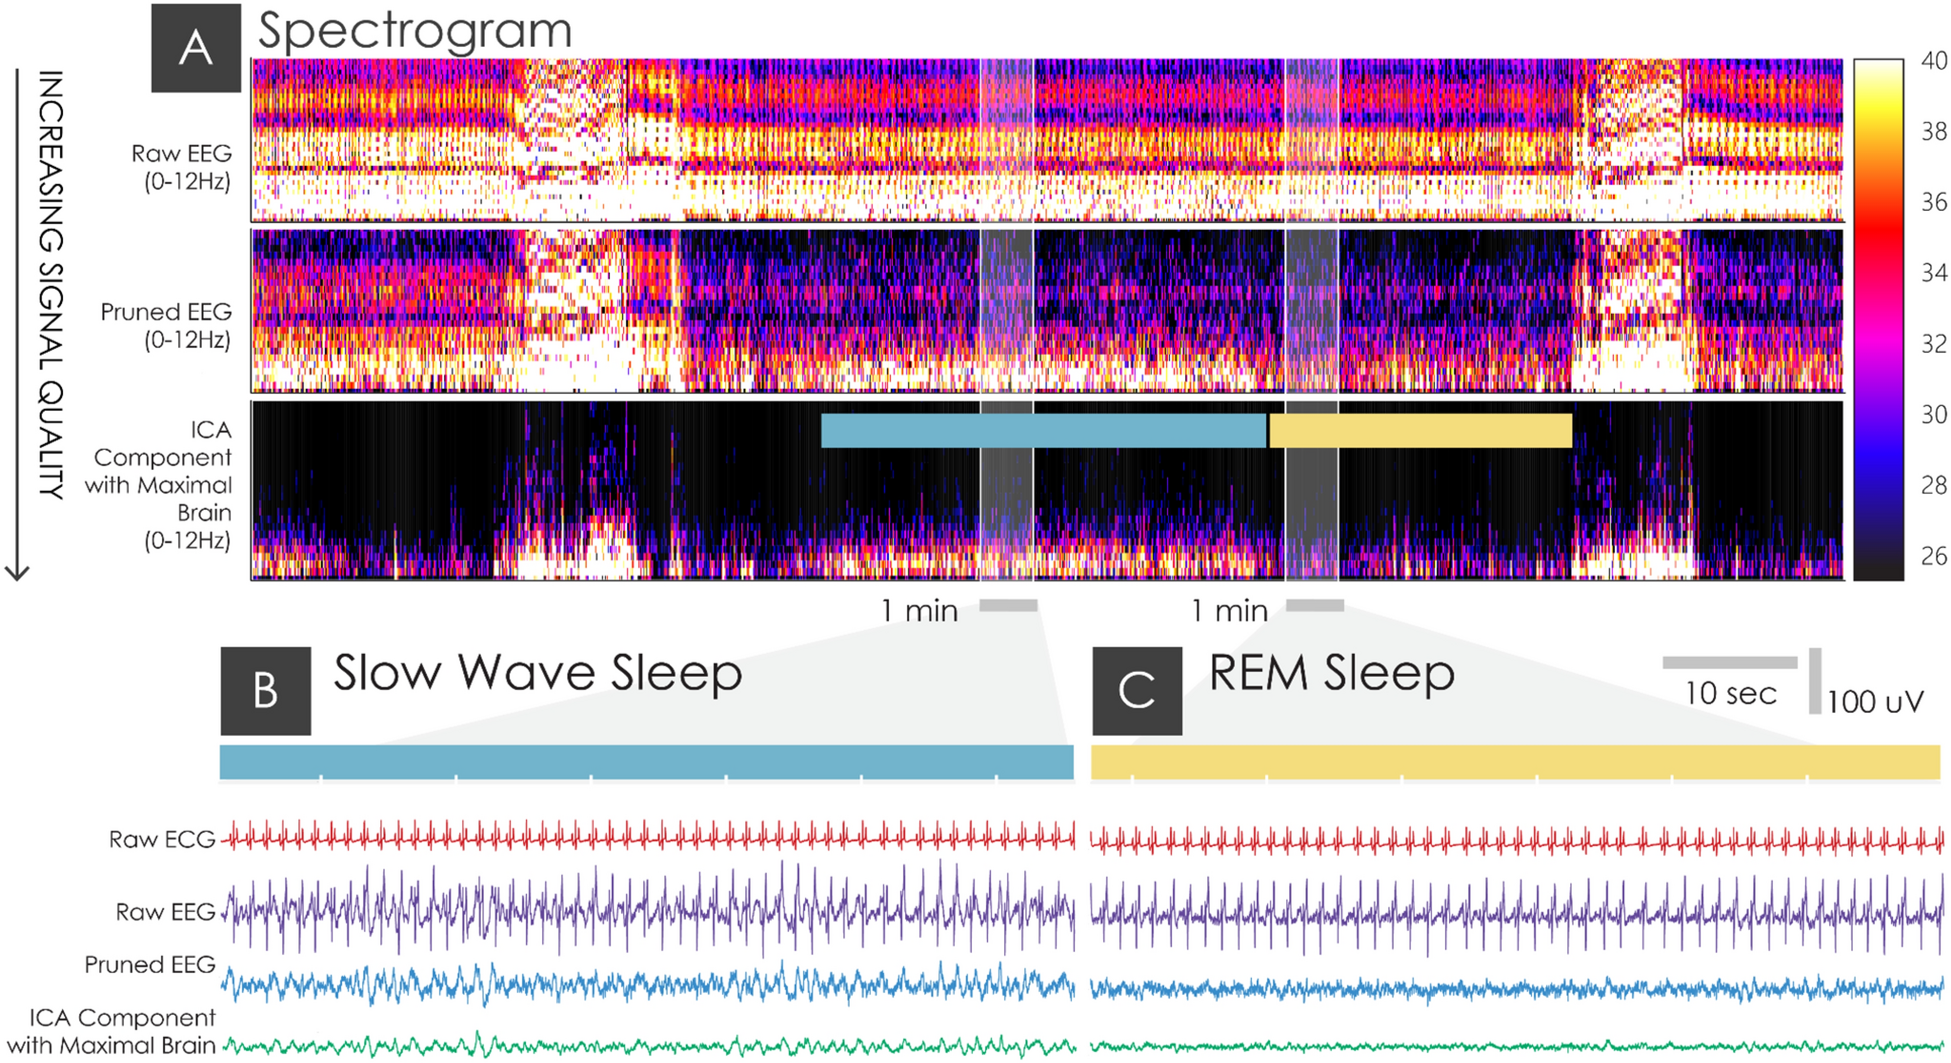Click the colorbar value 26

tap(1934, 556)
